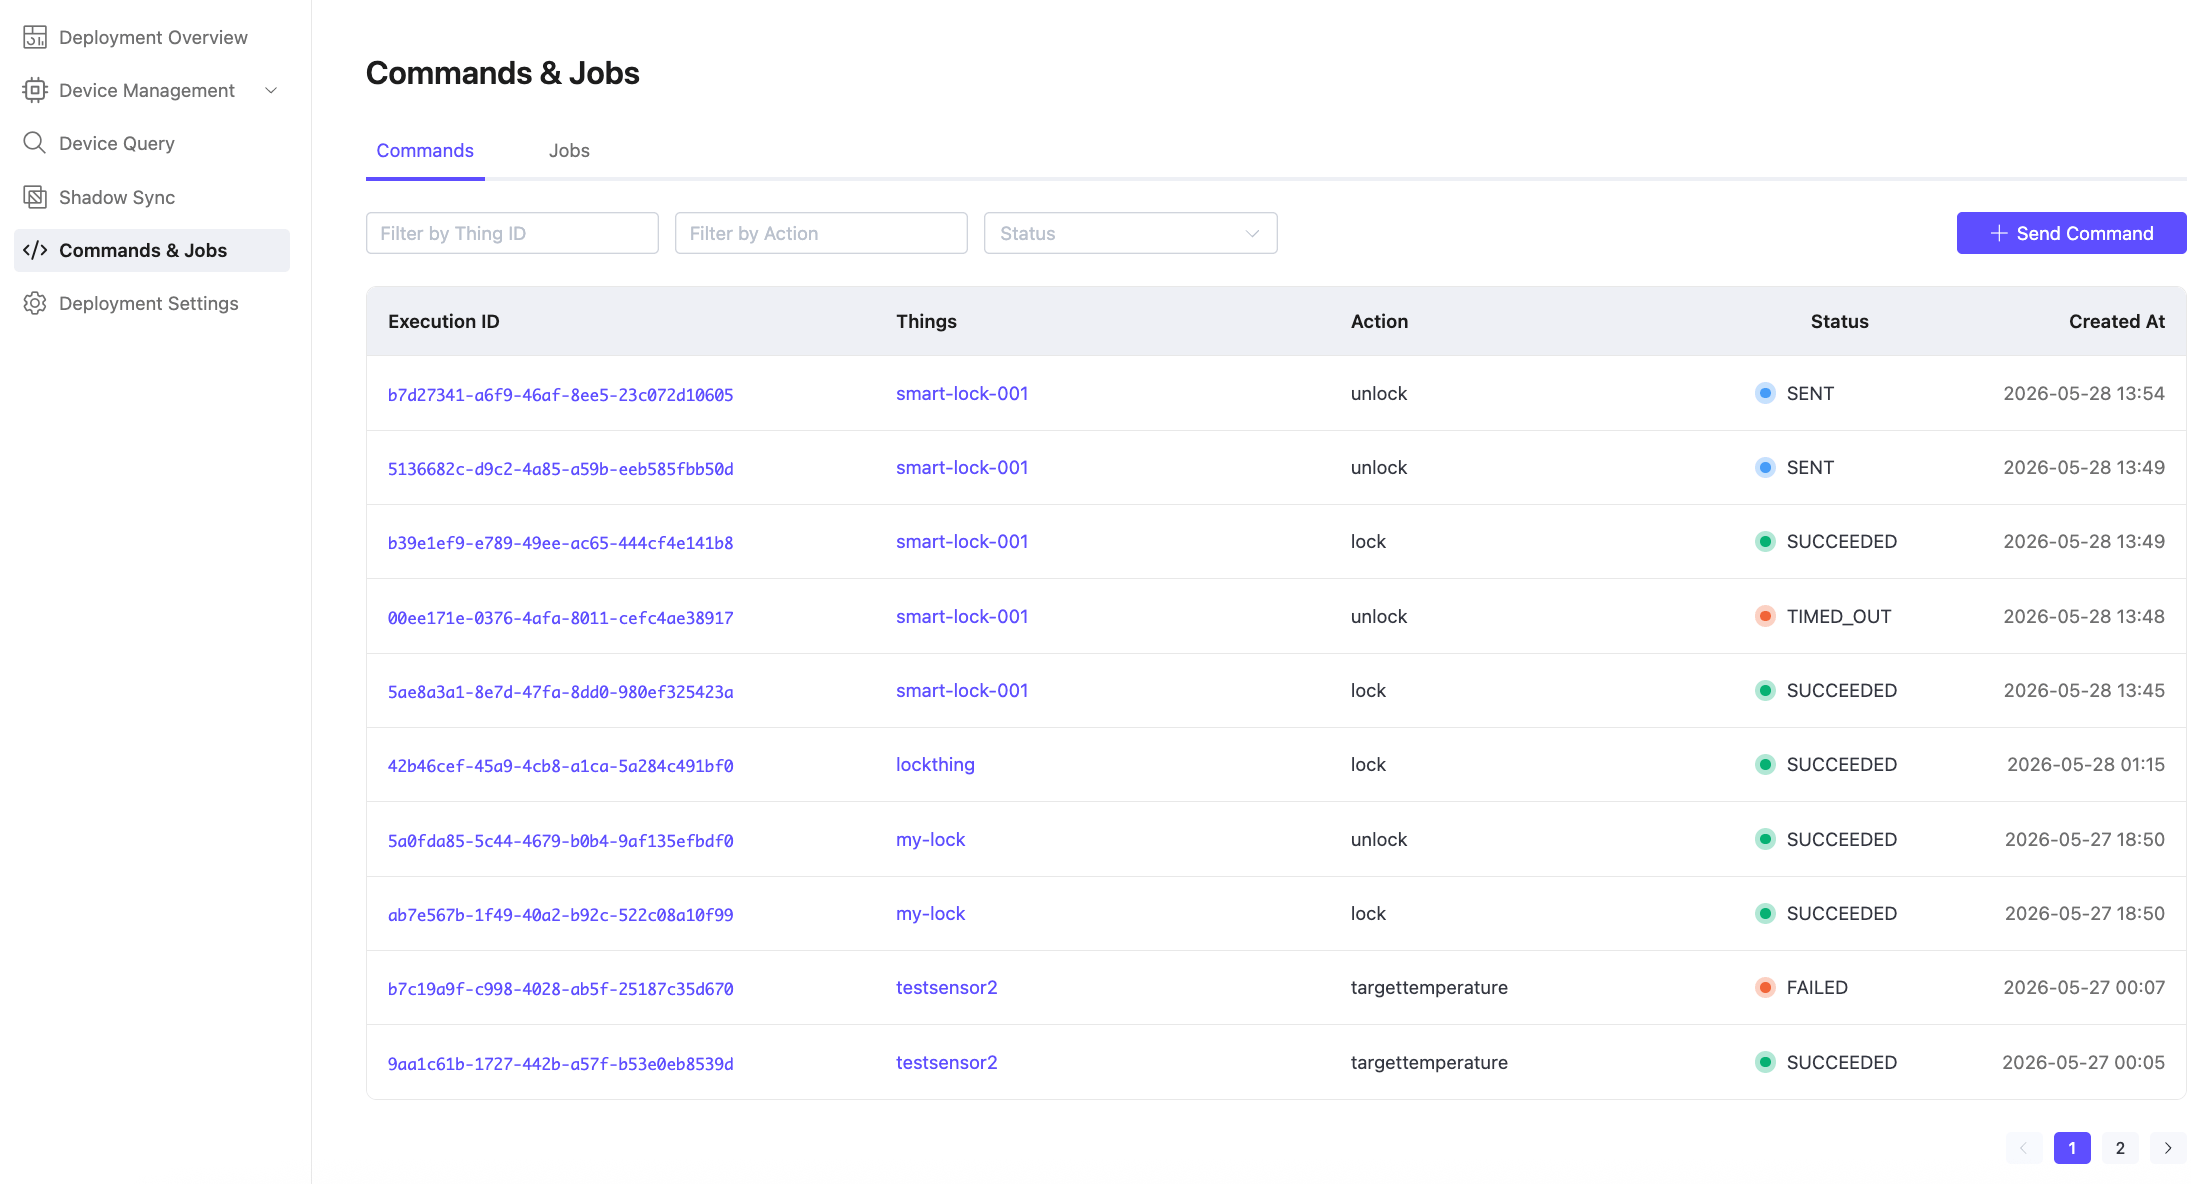Focus the Filter by Action field
Image resolution: width=2191 pixels, height=1184 pixels.
[x=821, y=233]
